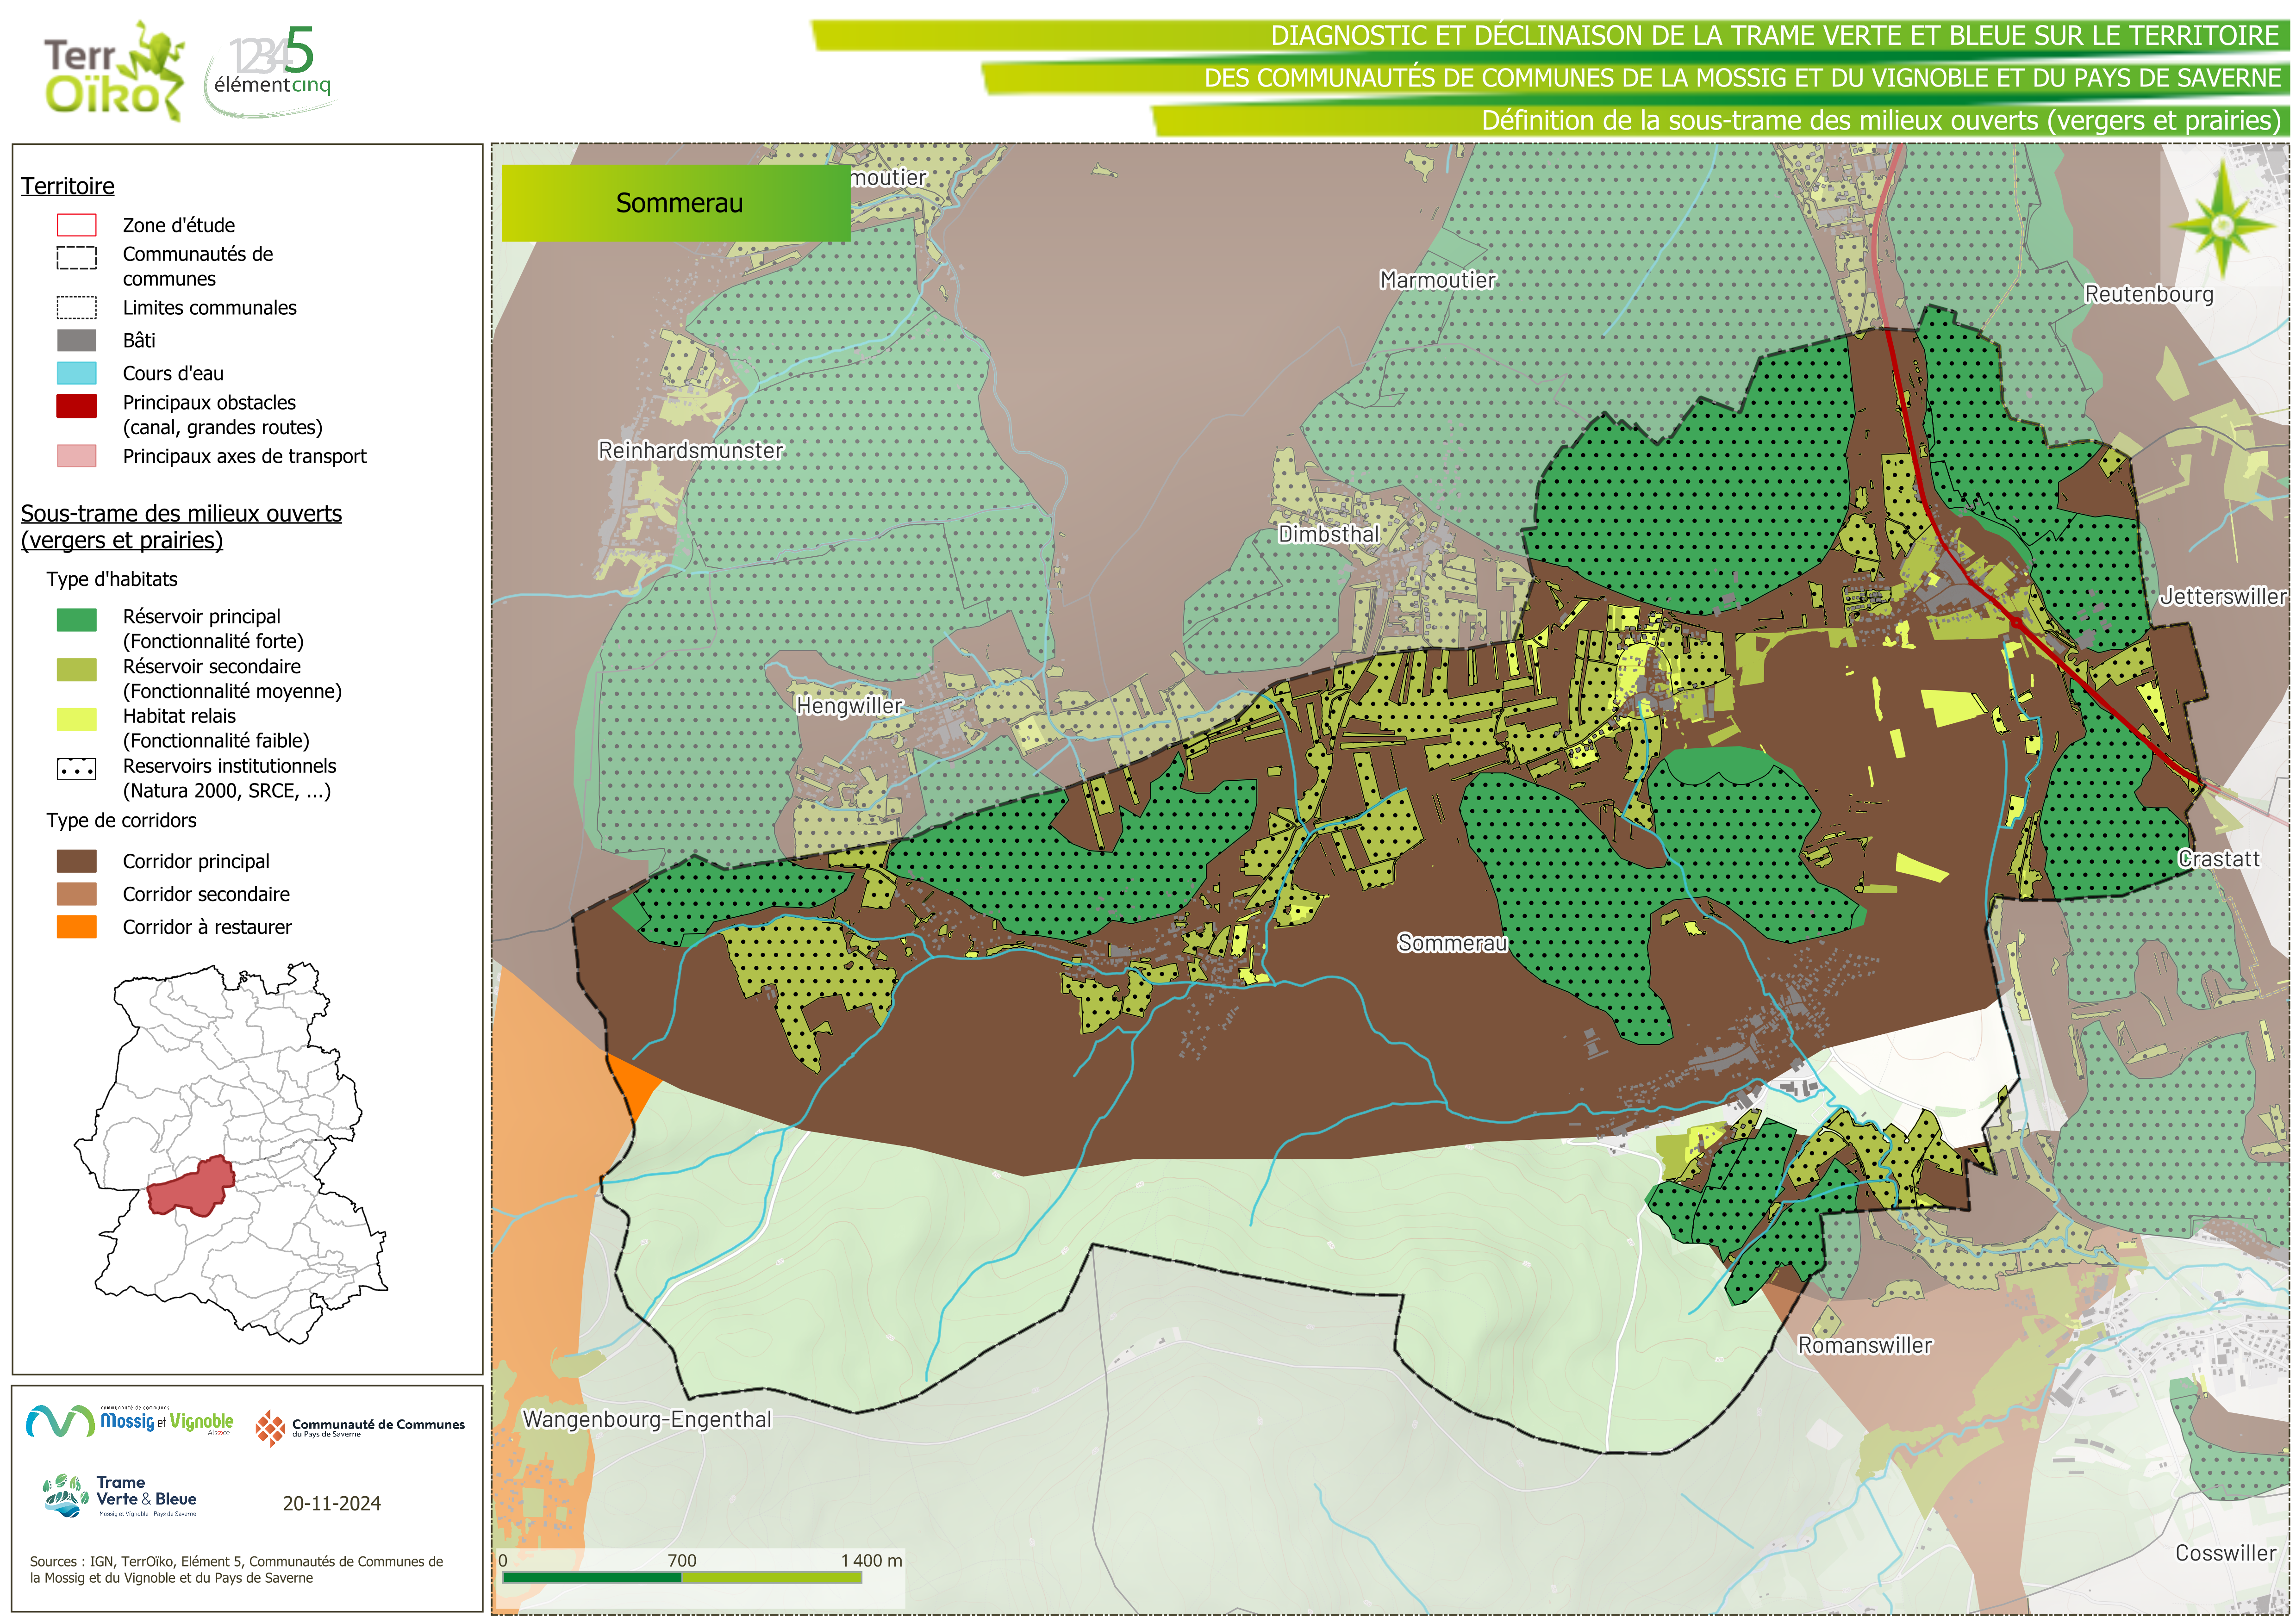Click the Principaux obstacles dark red swatch
2296x1623 pixels.
pos(77,405)
